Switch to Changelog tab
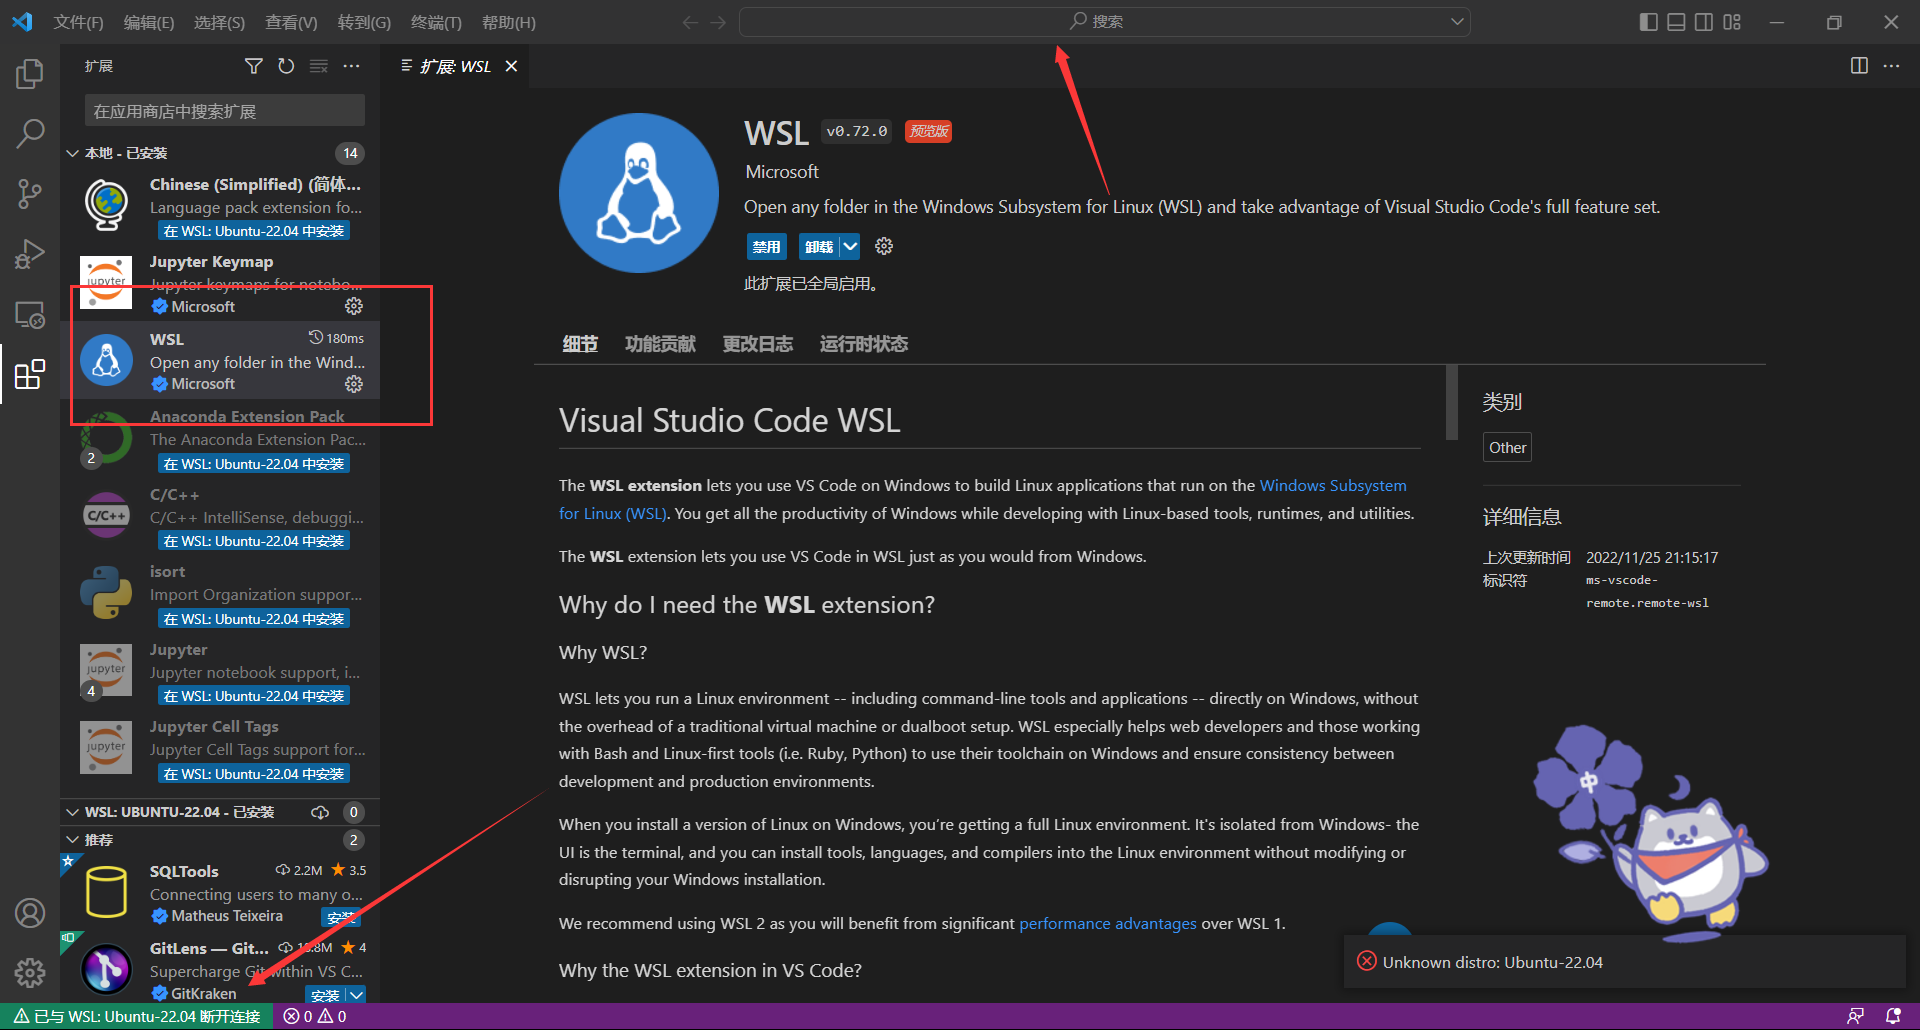This screenshot has height=1030, width=1920. tap(758, 344)
